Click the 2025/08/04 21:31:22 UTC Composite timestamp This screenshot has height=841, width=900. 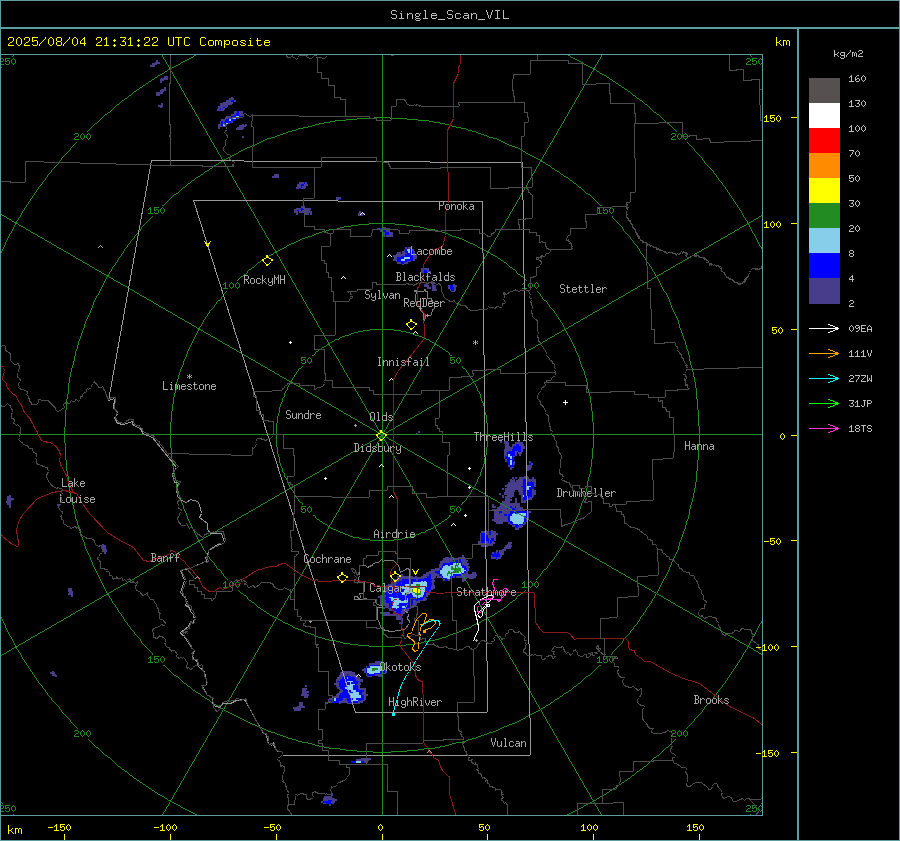[x=138, y=42]
